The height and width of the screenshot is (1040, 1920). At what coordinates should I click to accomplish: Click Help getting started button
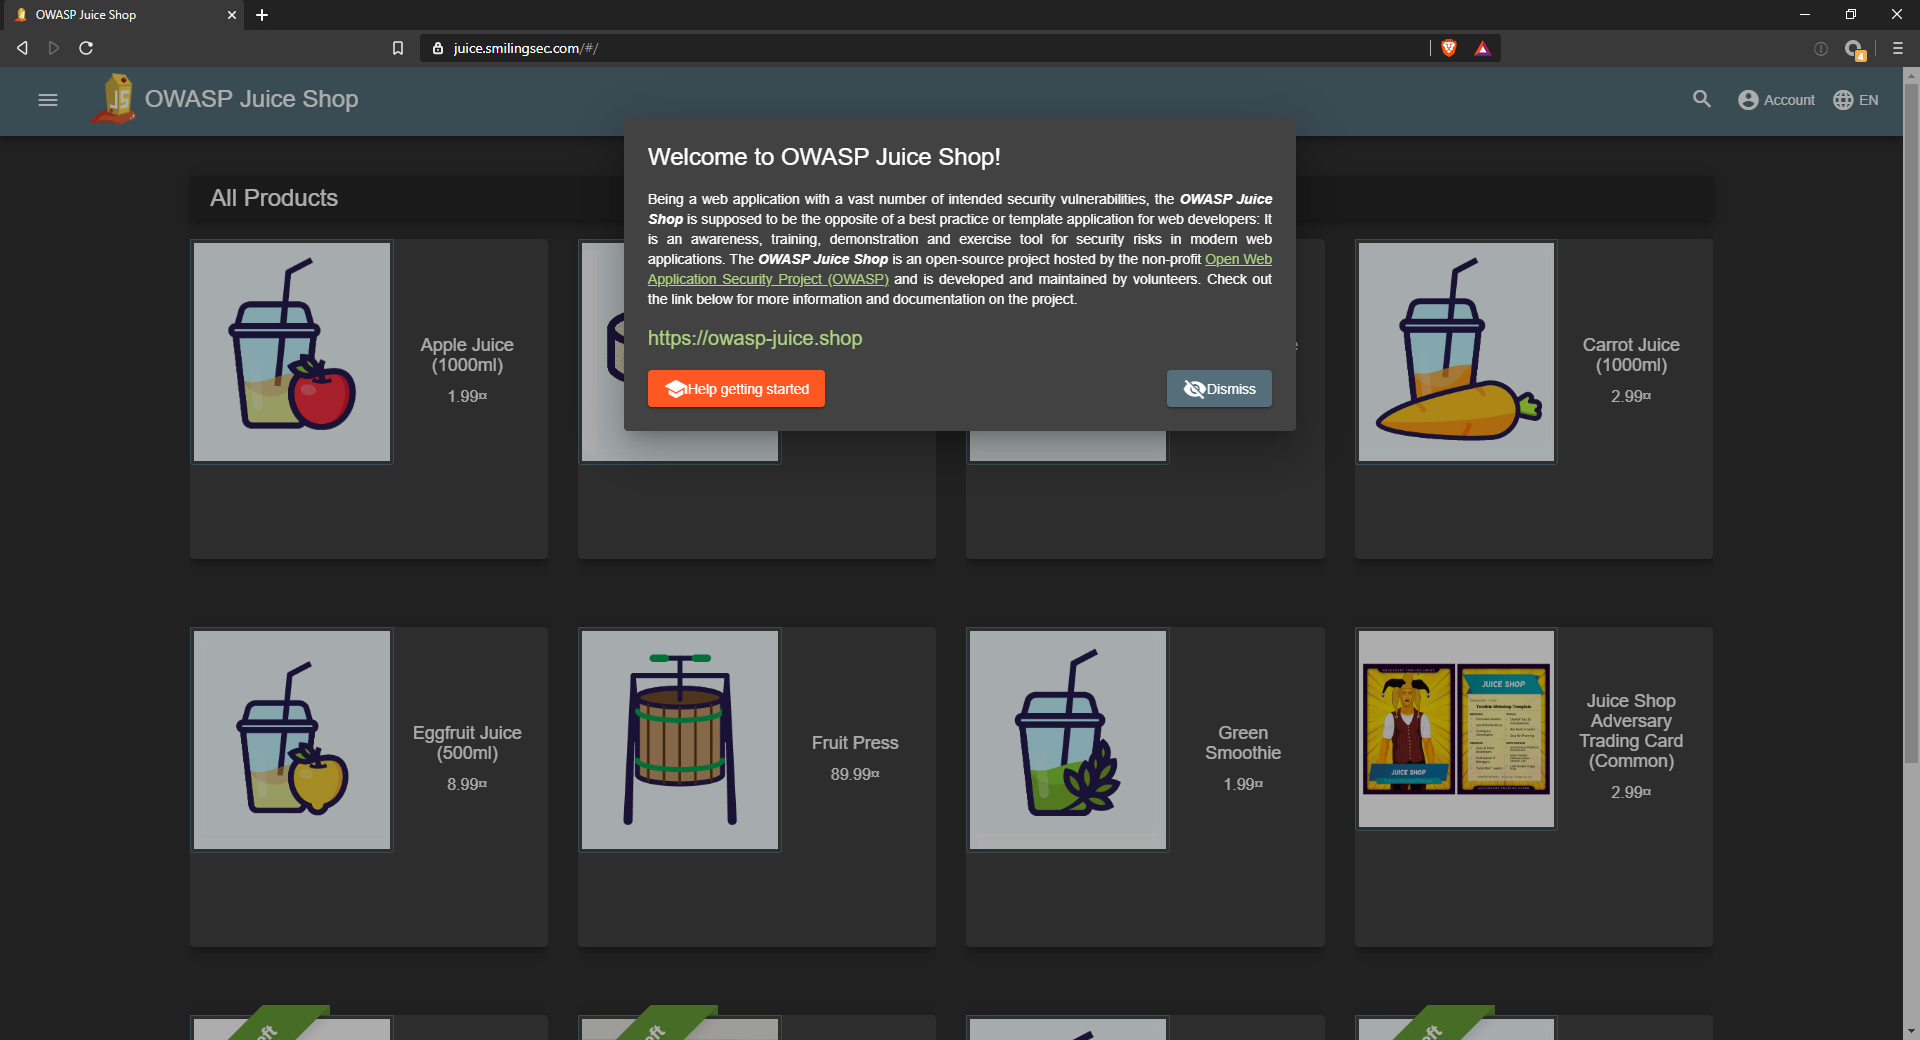[736, 389]
